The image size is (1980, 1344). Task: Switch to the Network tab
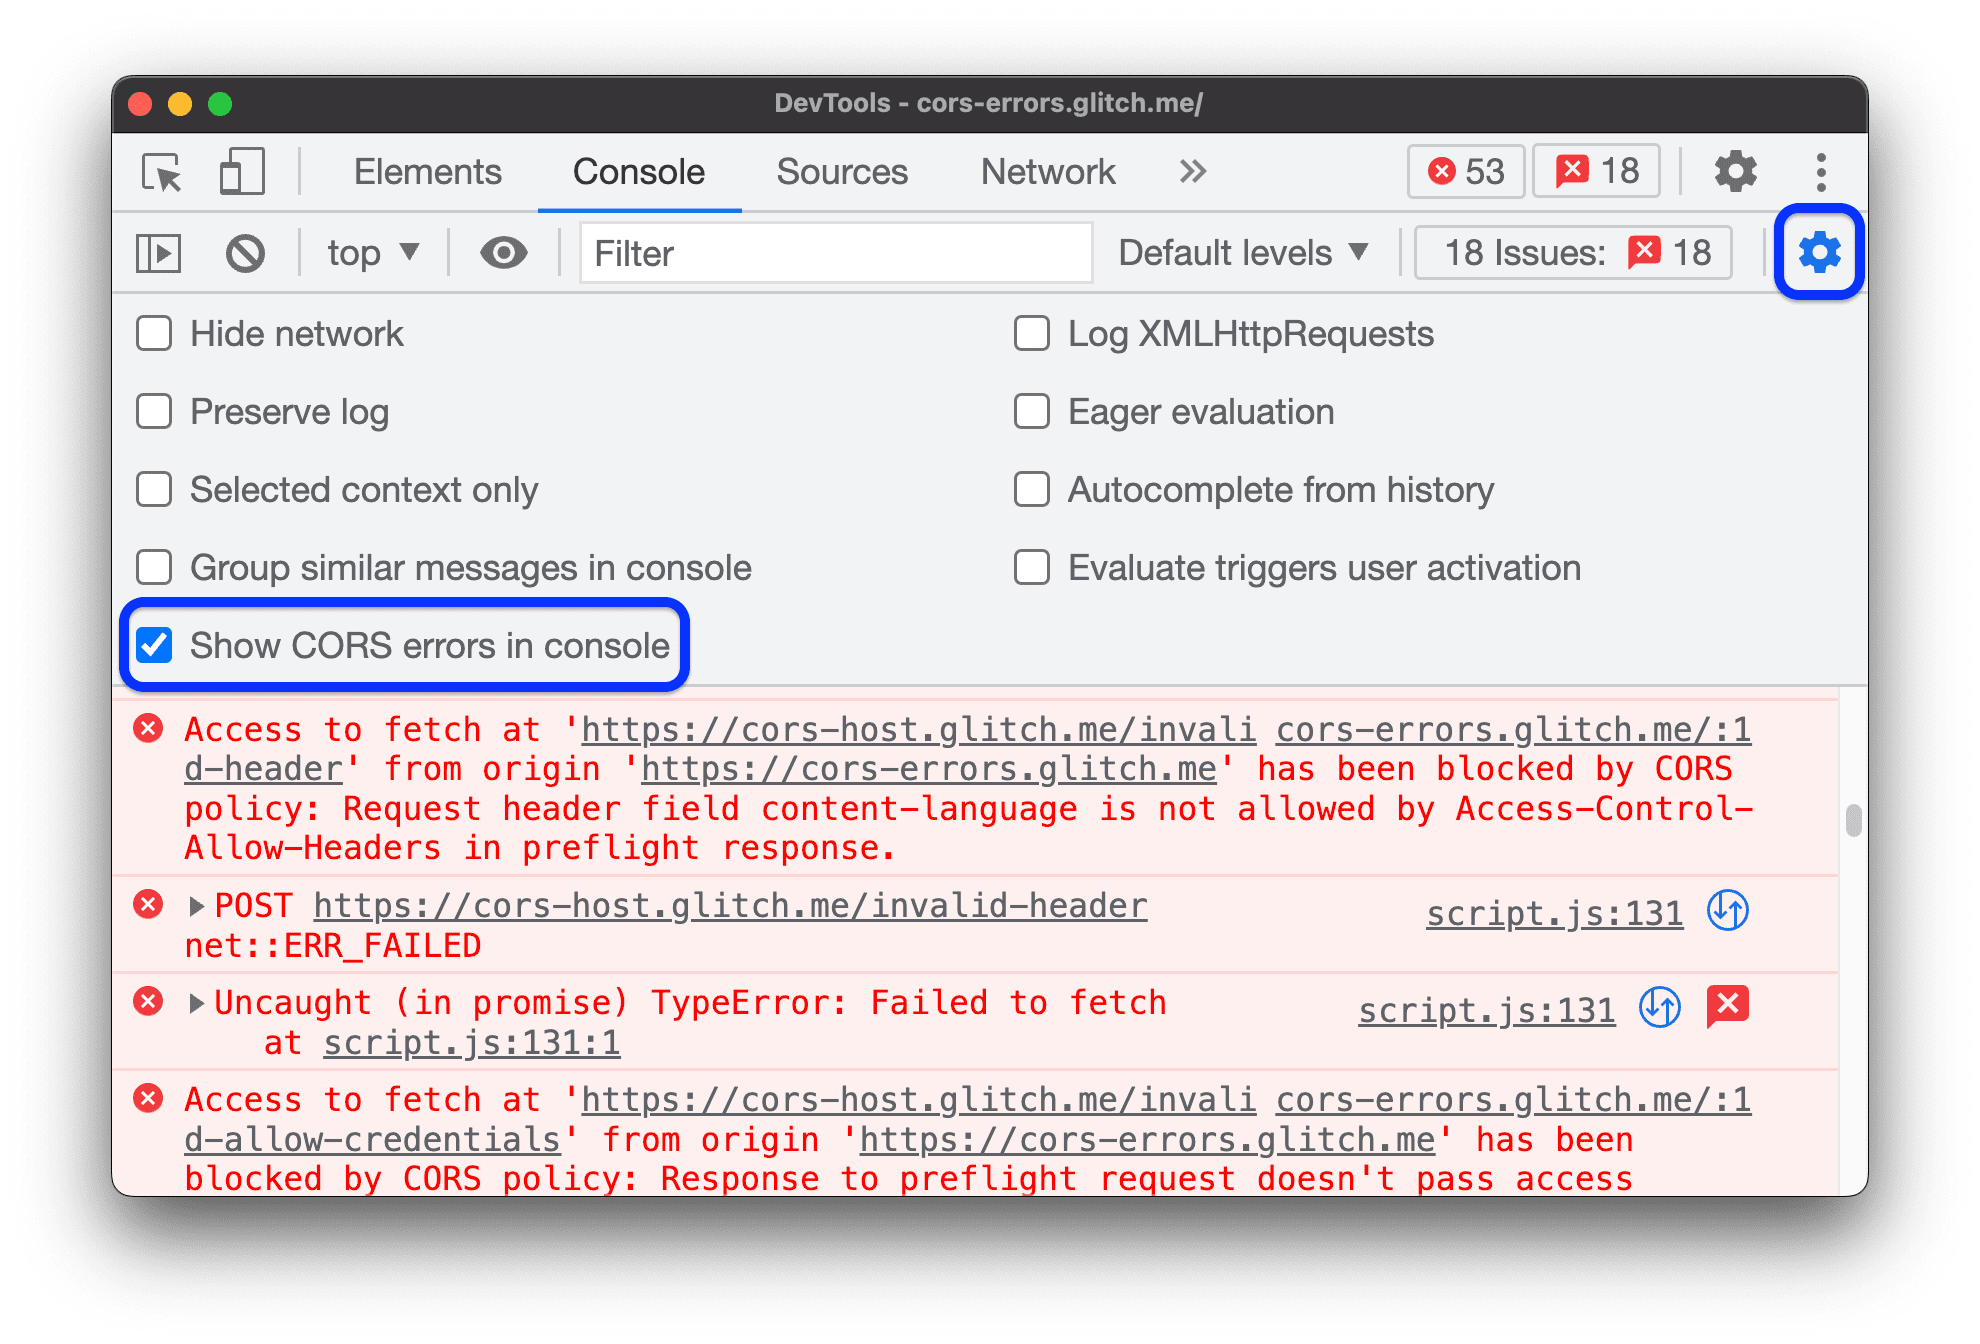pos(1050,172)
